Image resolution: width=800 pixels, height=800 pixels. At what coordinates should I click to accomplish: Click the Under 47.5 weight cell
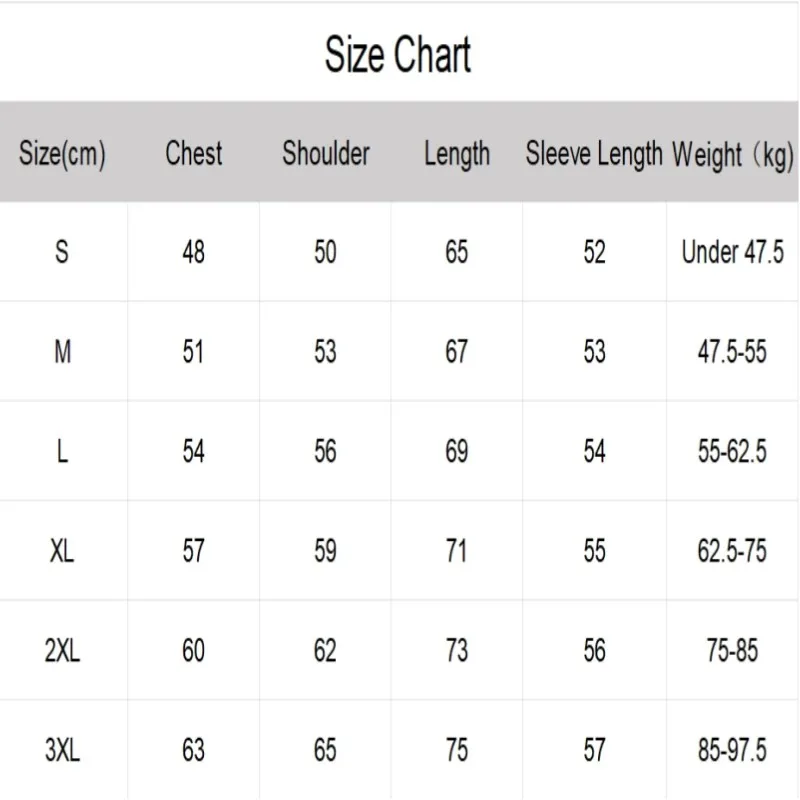pyautogui.click(x=733, y=252)
